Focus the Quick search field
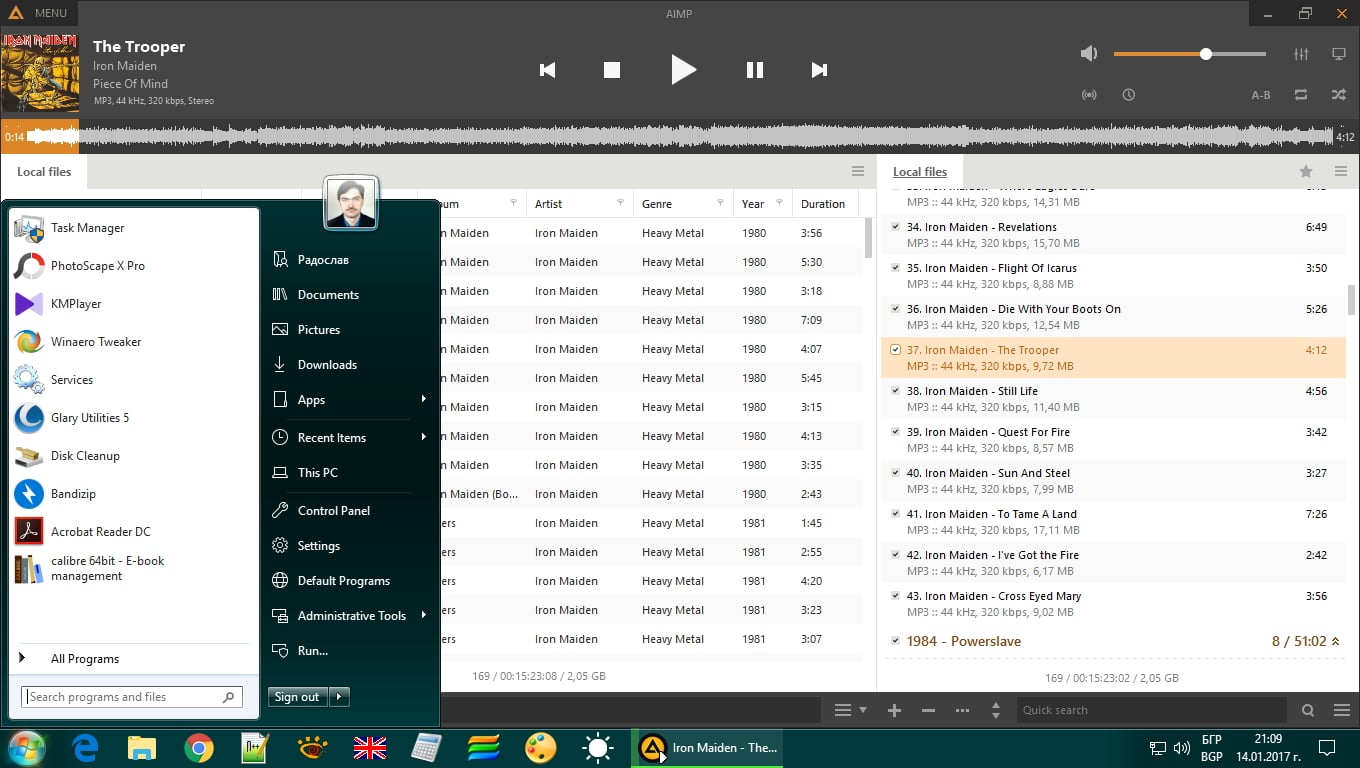This screenshot has width=1360, height=768. click(1150, 710)
